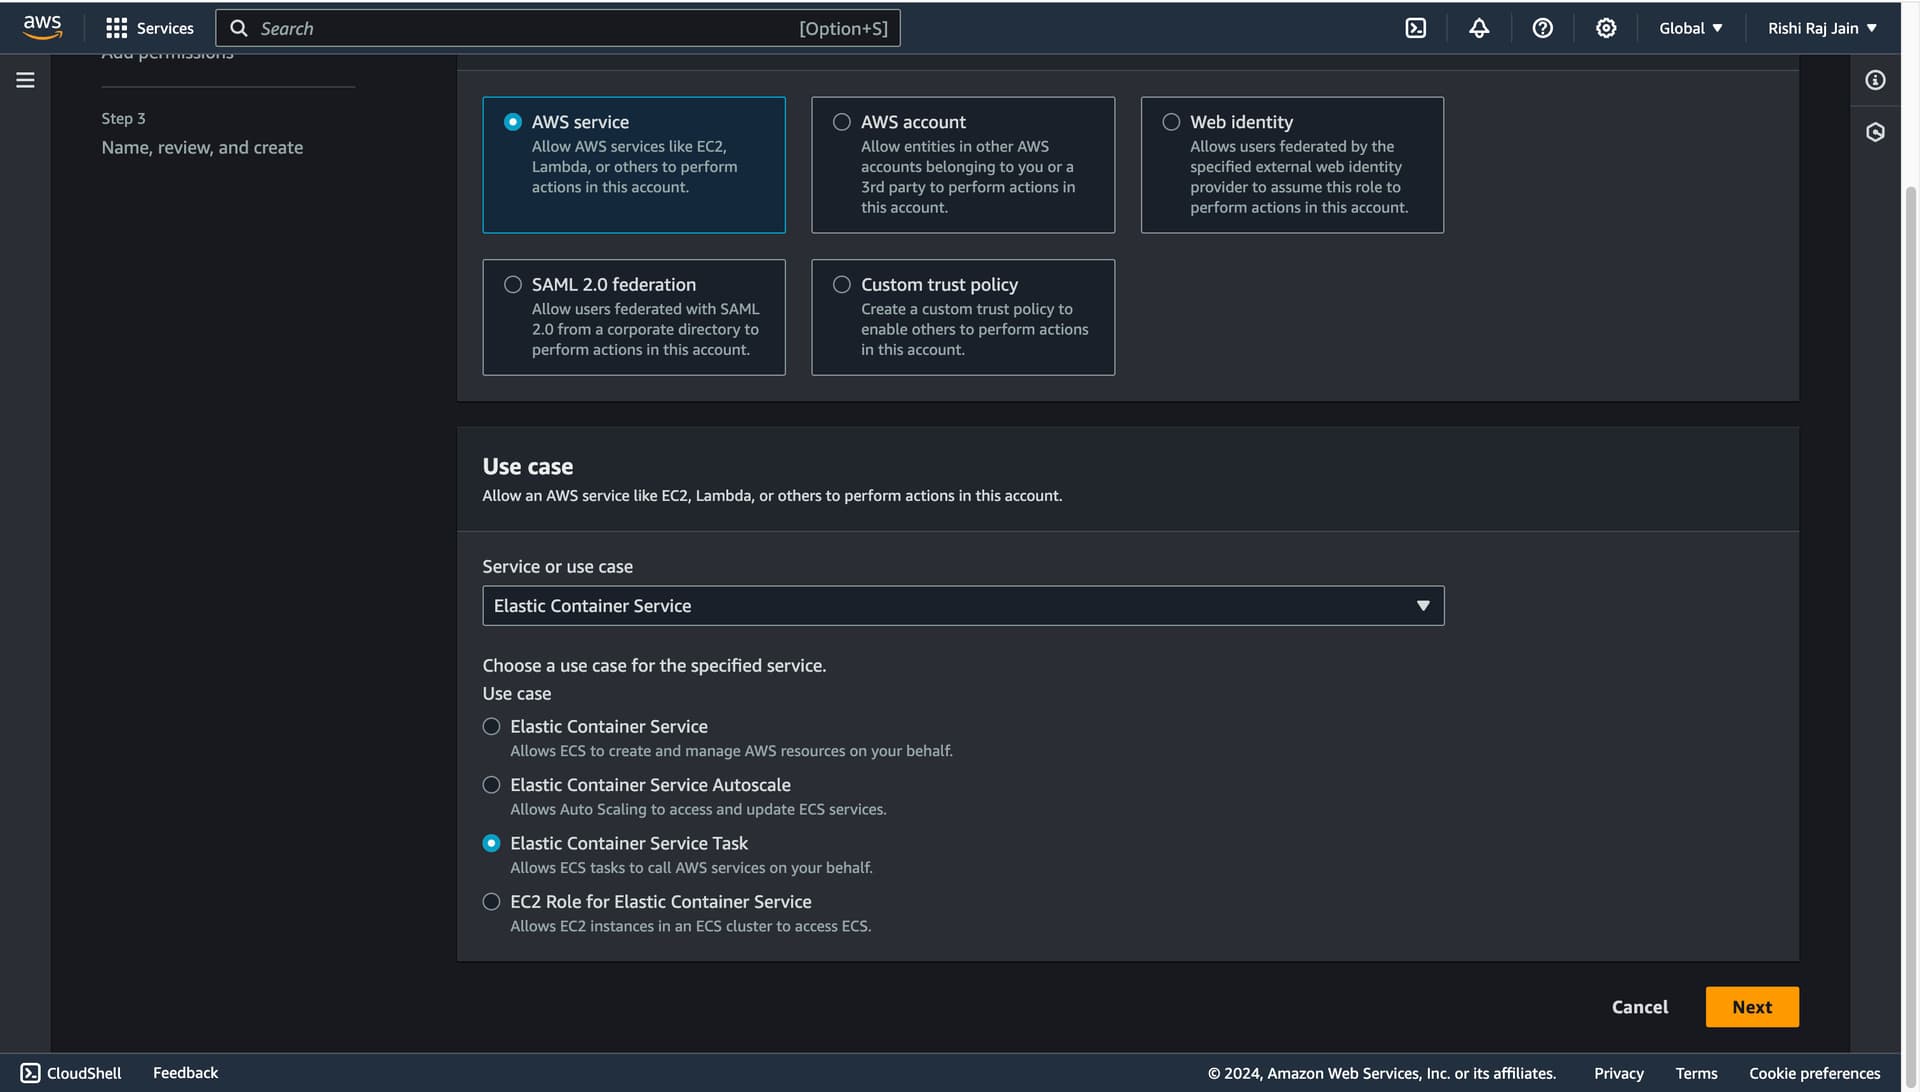Image resolution: width=1920 pixels, height=1092 pixels.
Task: Open the info panel icon
Action: [1875, 80]
